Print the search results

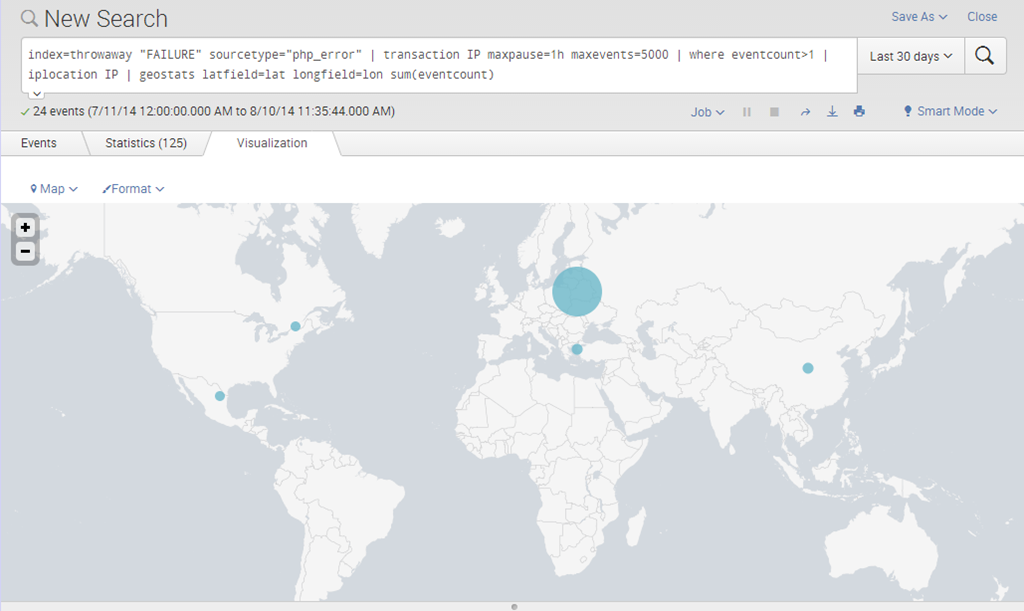click(x=859, y=112)
